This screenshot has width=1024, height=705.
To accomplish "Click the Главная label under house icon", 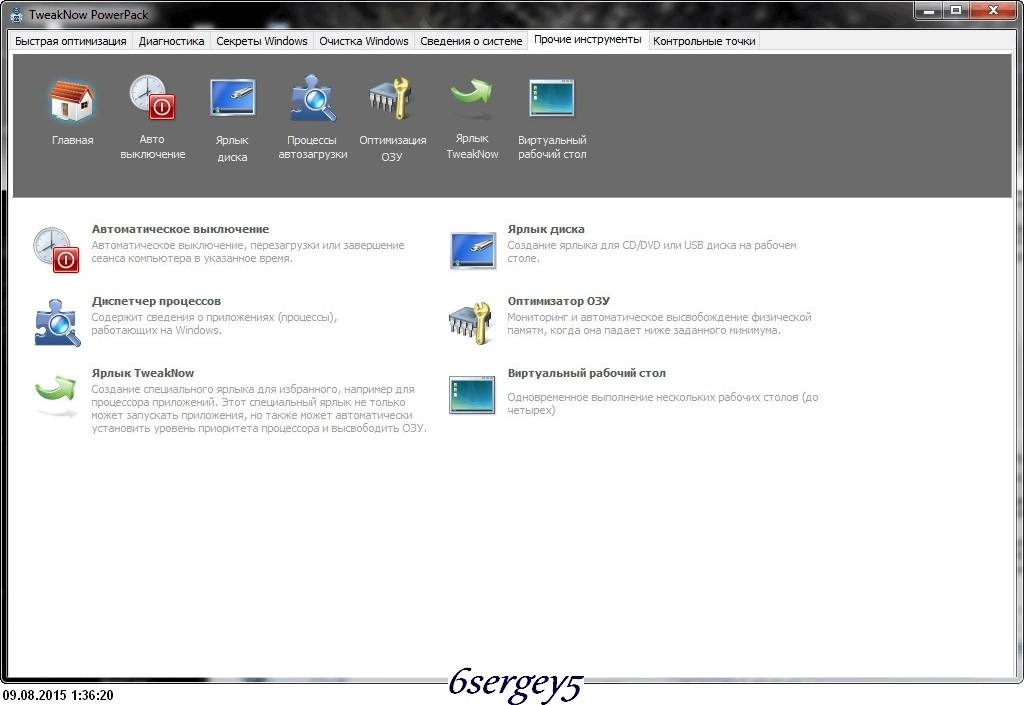I will pos(72,140).
